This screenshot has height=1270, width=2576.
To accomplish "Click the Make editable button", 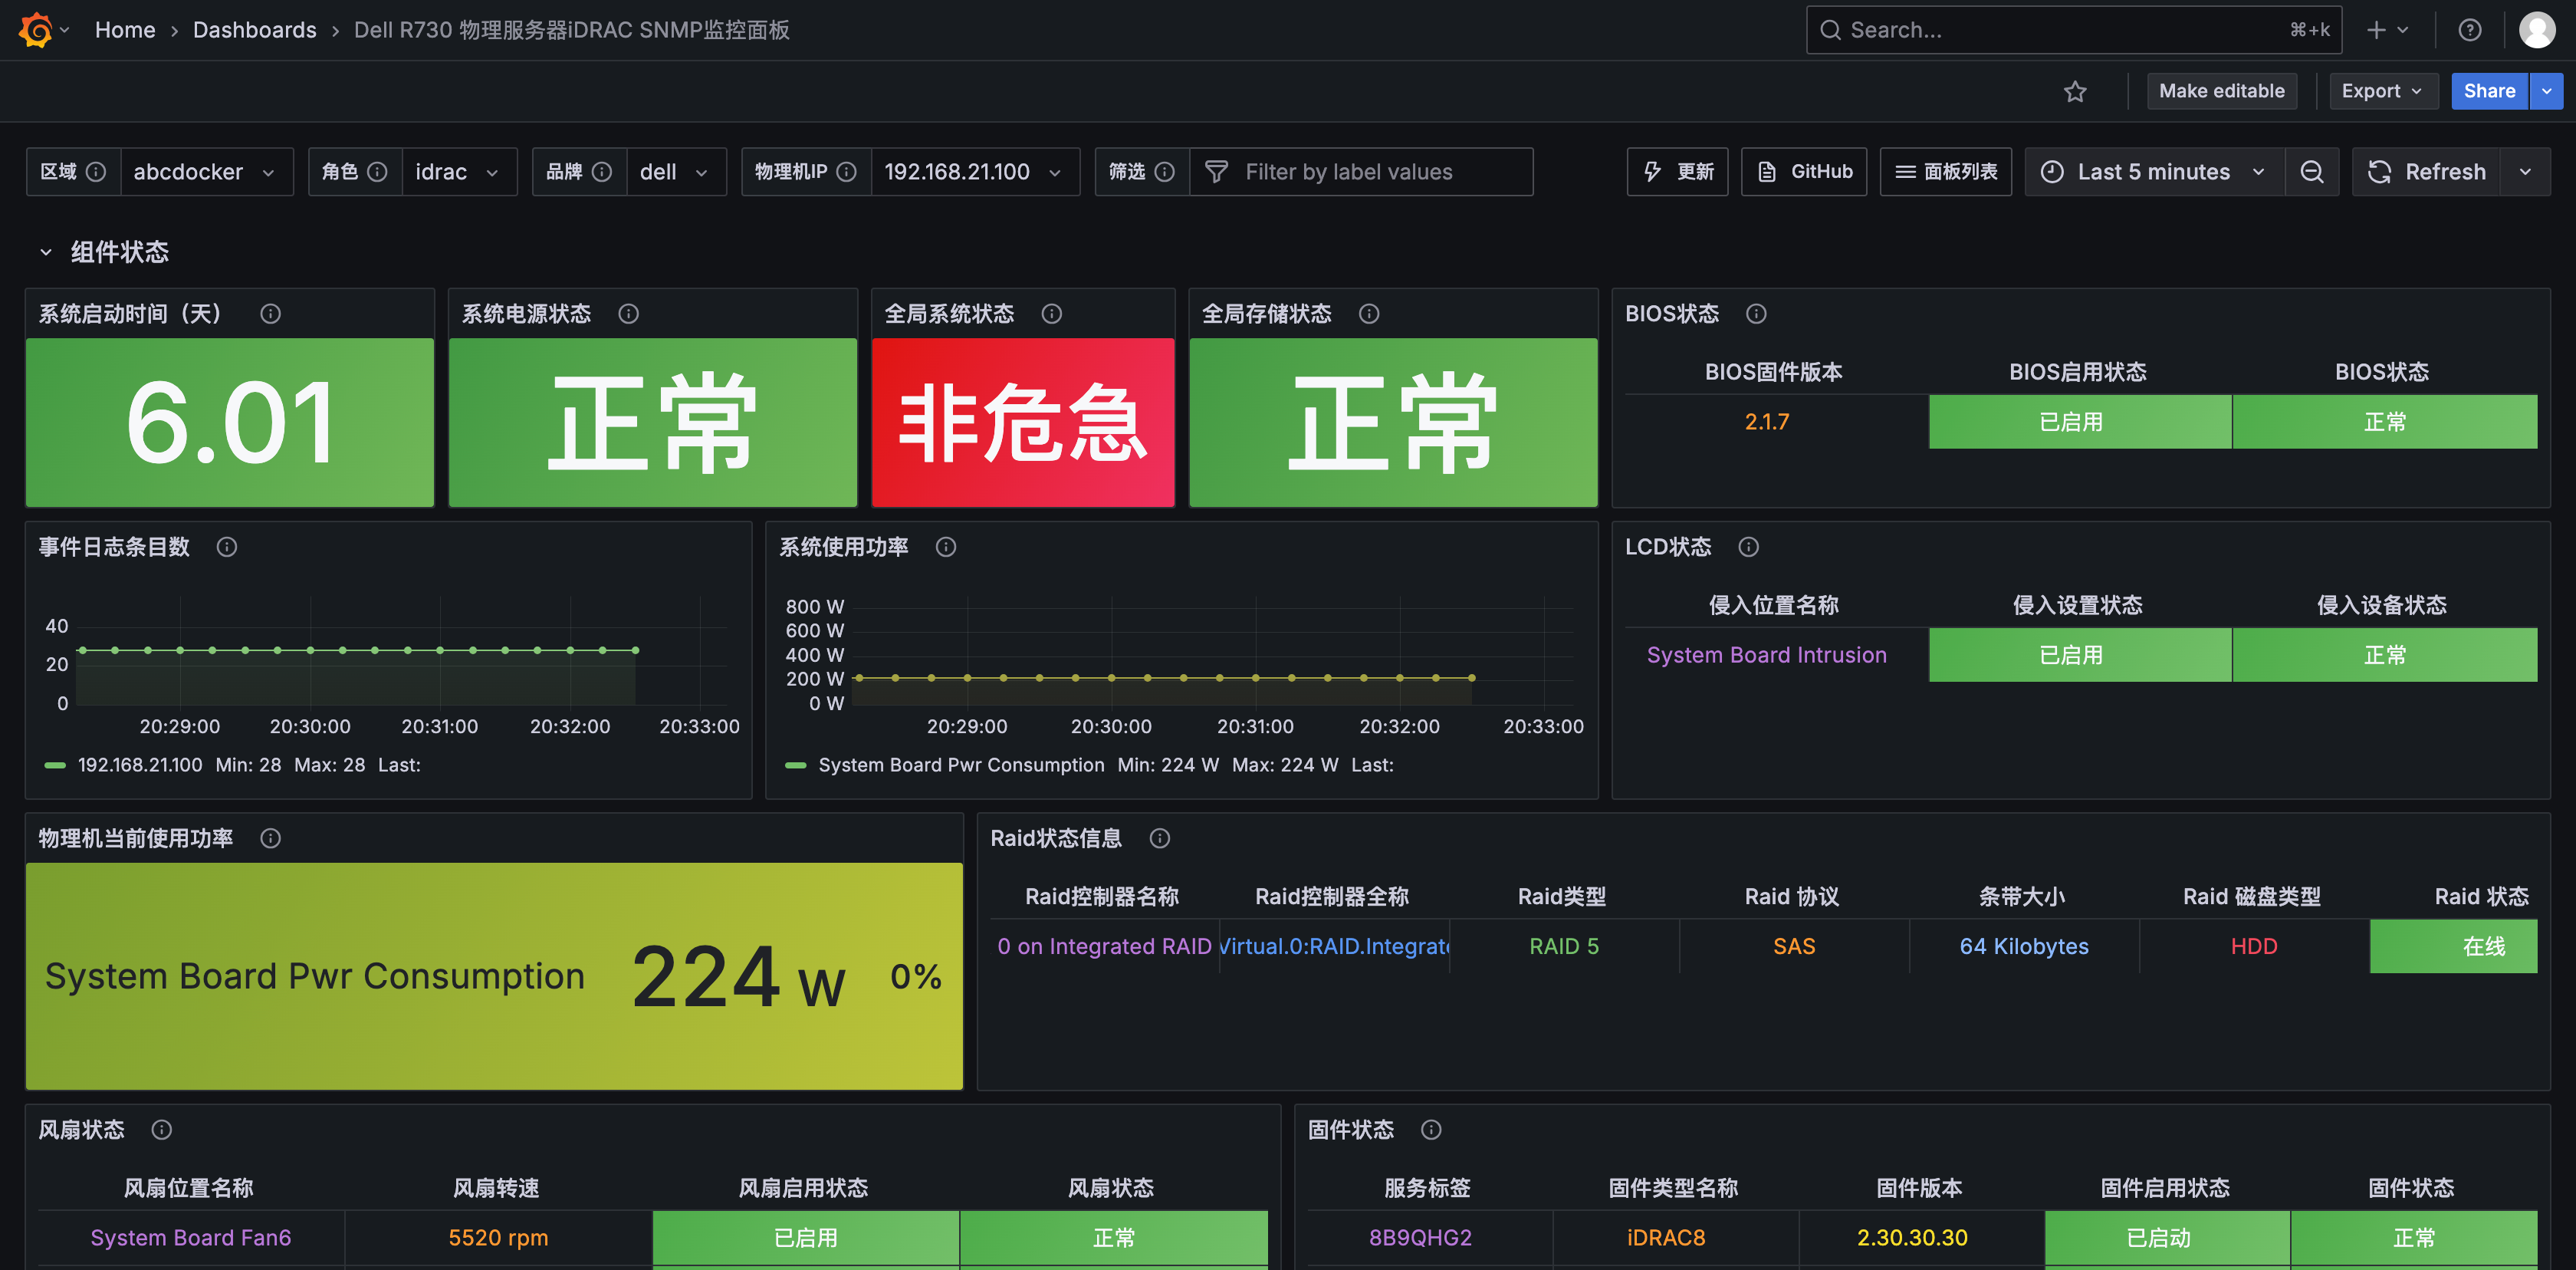I will click(2221, 91).
